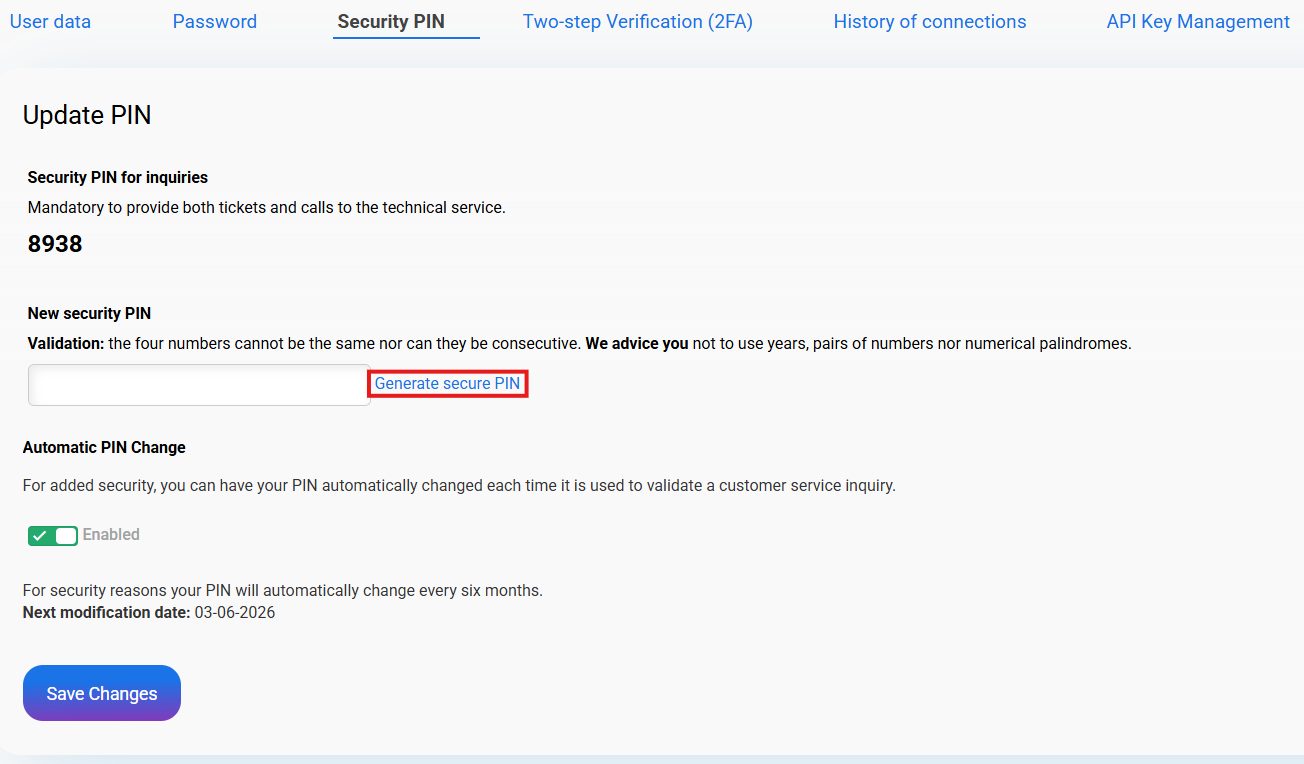Viewport: 1304px width, 764px height.
Task: Click the Update PIN heading
Action: [87, 115]
